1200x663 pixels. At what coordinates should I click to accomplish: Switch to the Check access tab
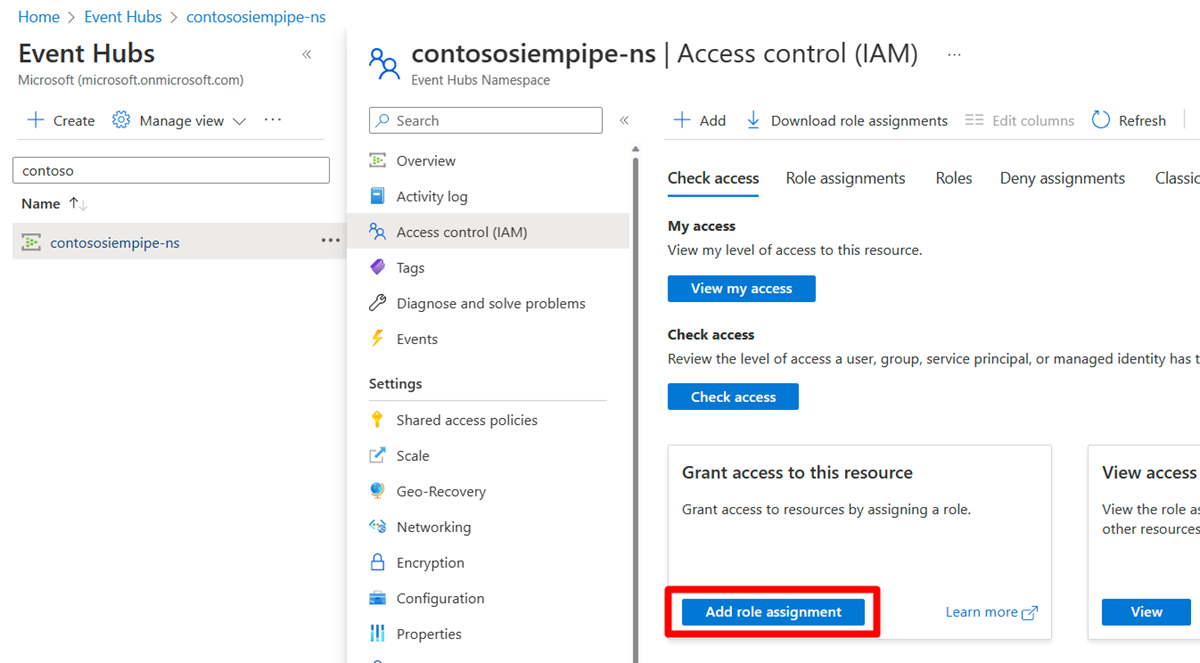point(713,178)
